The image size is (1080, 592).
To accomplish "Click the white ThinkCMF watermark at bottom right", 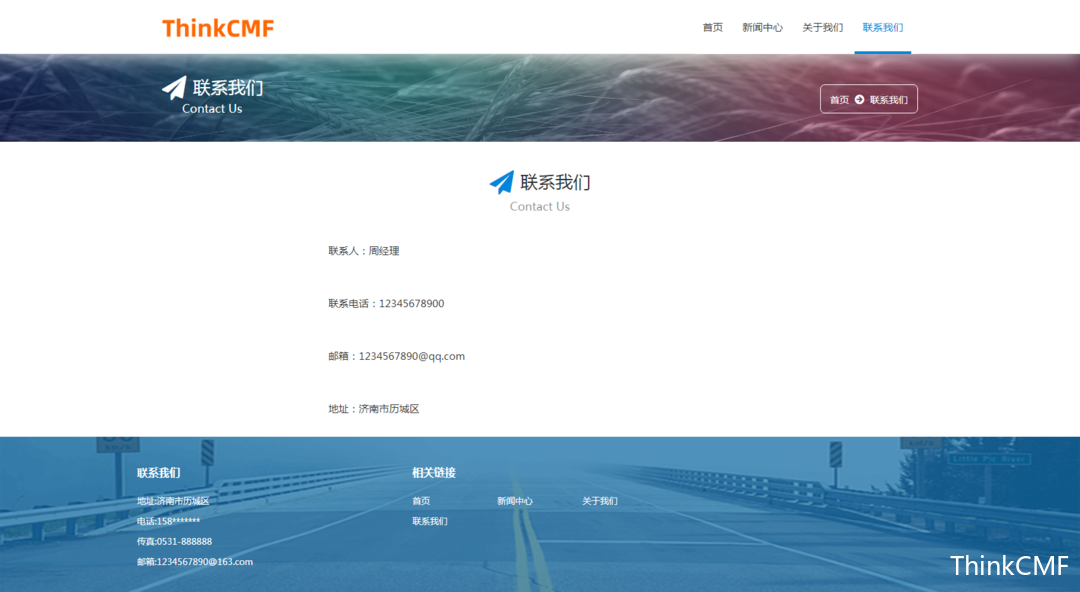I will pos(1009,566).
